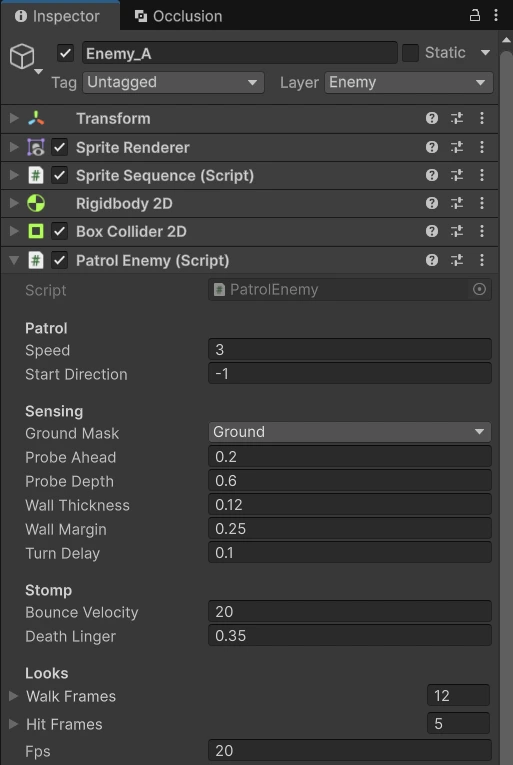The image size is (513, 765).
Task: Click the Probe Ahead value field
Action: coord(349,457)
